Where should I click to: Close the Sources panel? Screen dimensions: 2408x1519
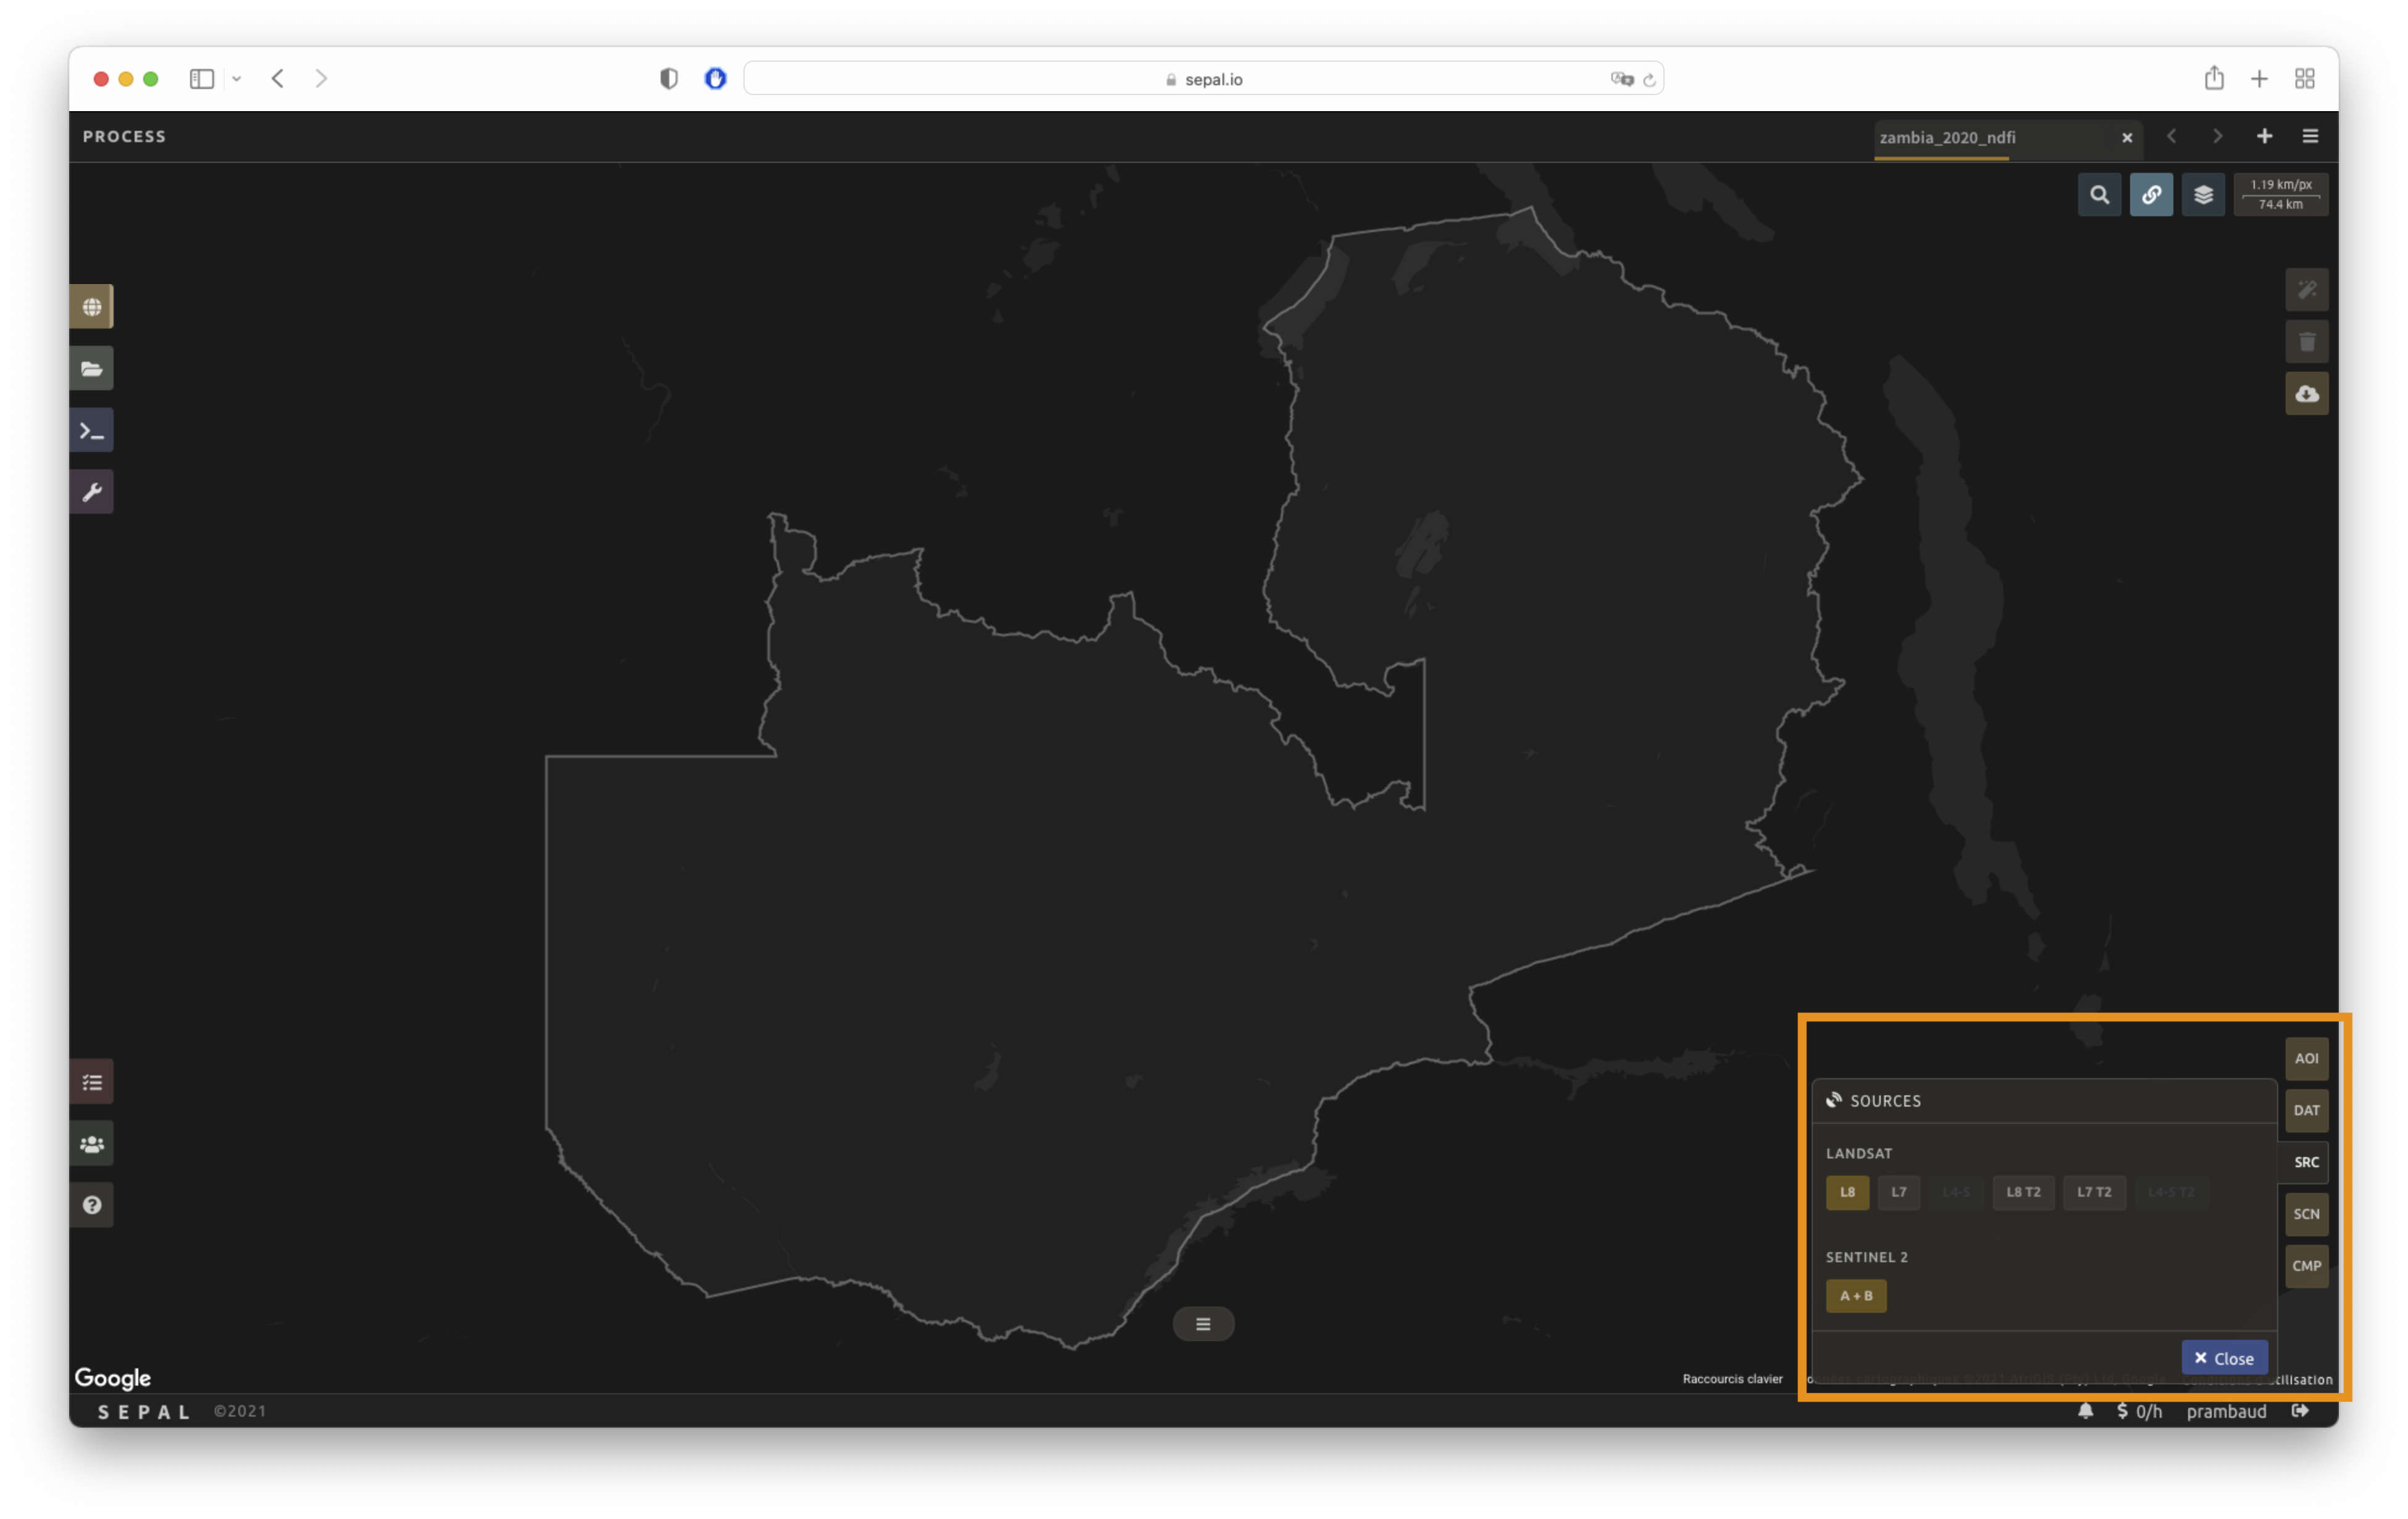(x=2224, y=1358)
